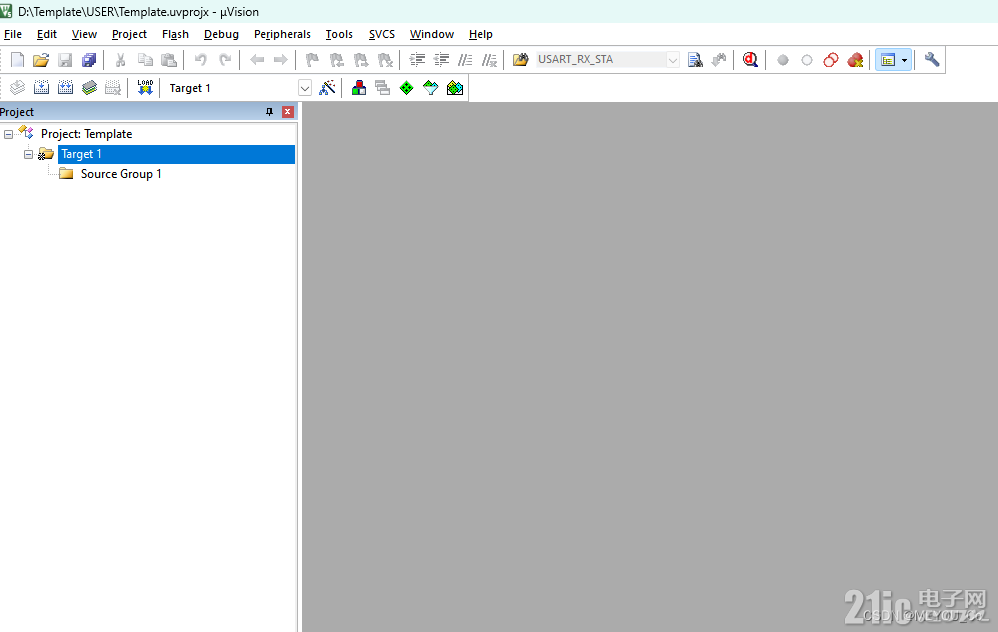This screenshot has width=998, height=632.
Task: Click the Find icon beside search box
Action: [695, 60]
